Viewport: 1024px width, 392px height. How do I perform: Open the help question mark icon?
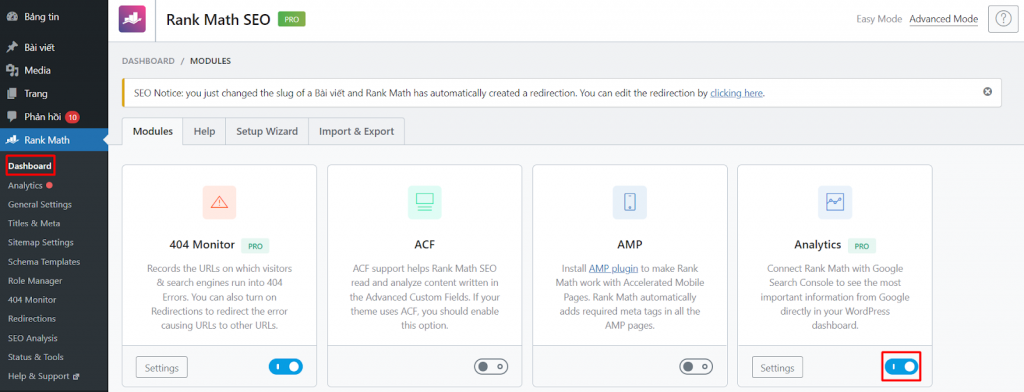1002,20
